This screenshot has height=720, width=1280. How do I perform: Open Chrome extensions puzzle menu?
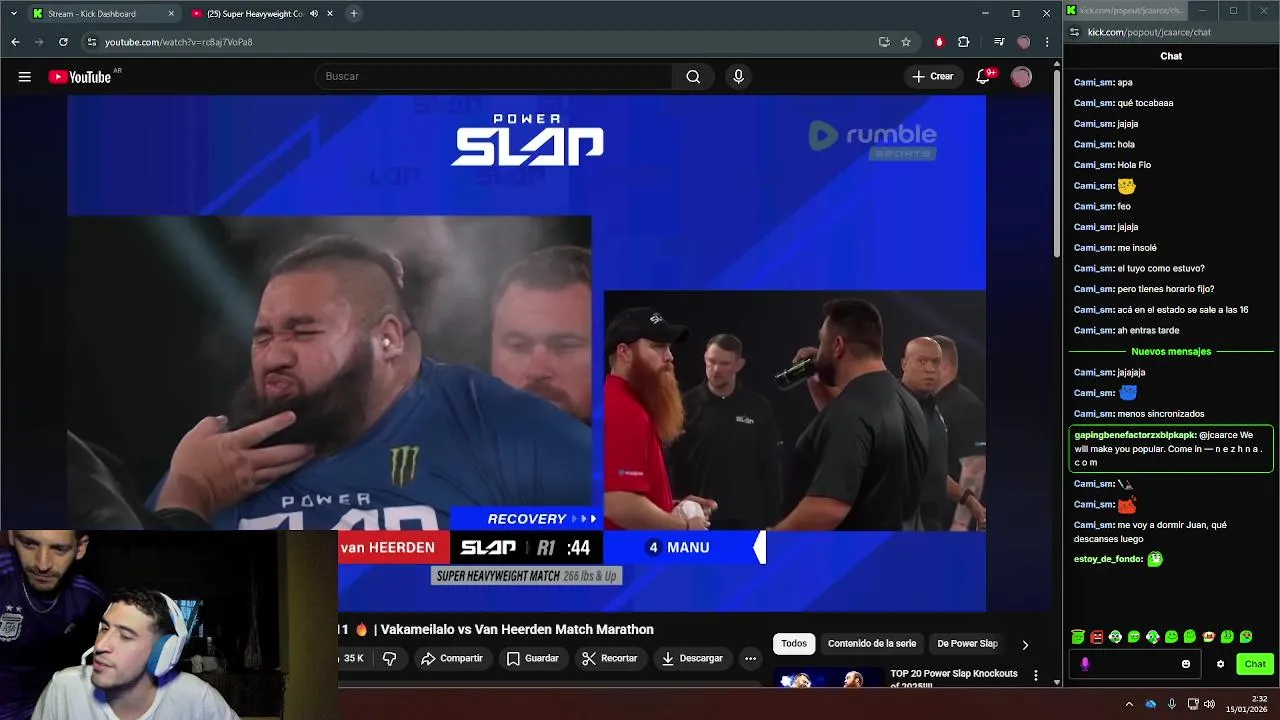(964, 42)
